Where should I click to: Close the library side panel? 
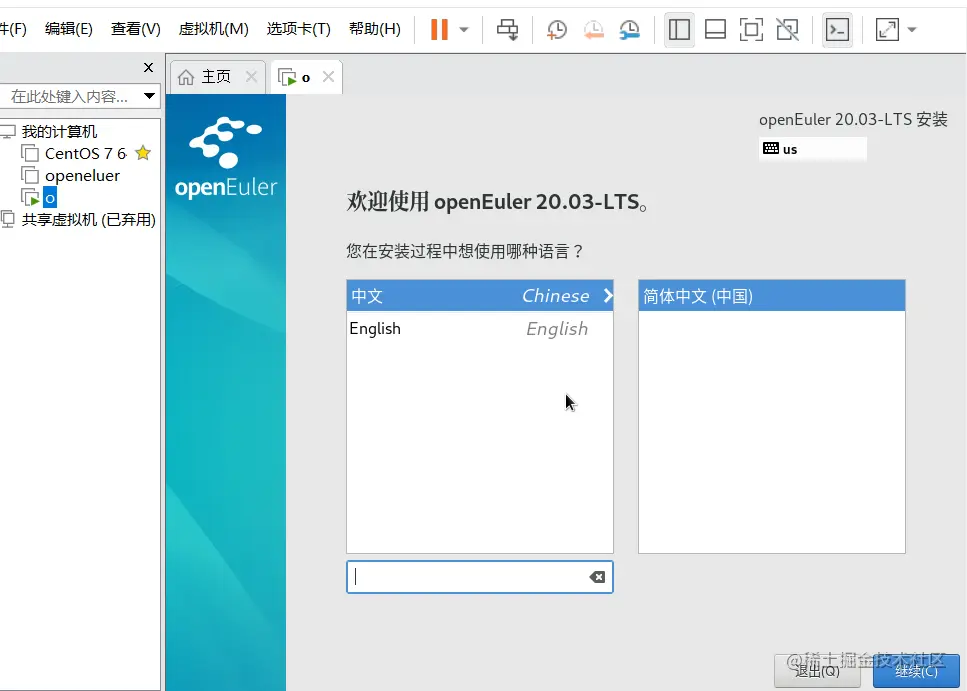pyautogui.click(x=148, y=67)
